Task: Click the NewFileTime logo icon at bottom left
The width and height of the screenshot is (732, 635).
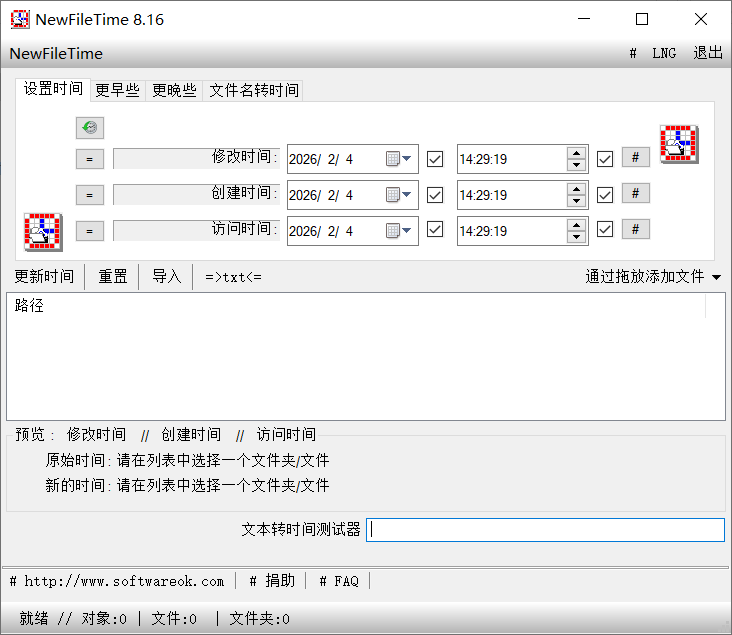Action: pyautogui.click(x=43, y=232)
